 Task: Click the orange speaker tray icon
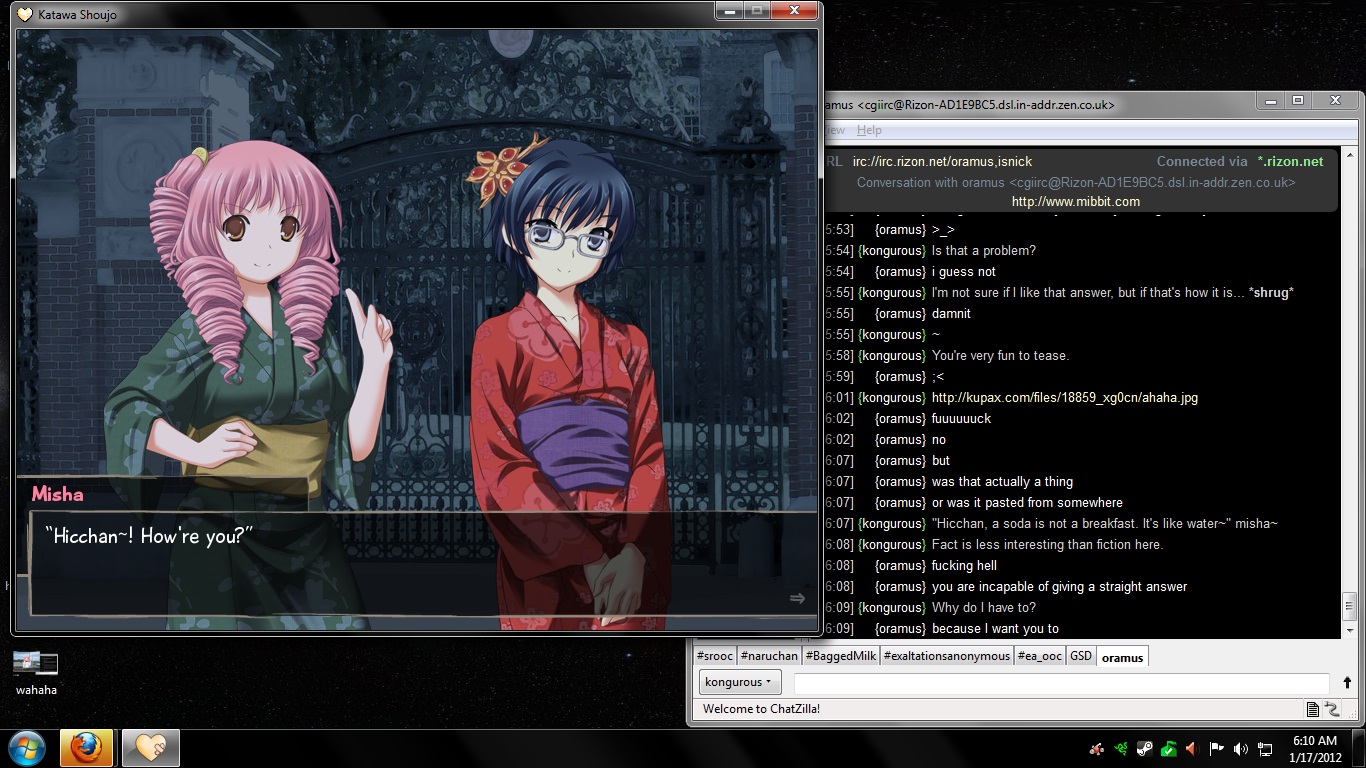coord(1191,748)
